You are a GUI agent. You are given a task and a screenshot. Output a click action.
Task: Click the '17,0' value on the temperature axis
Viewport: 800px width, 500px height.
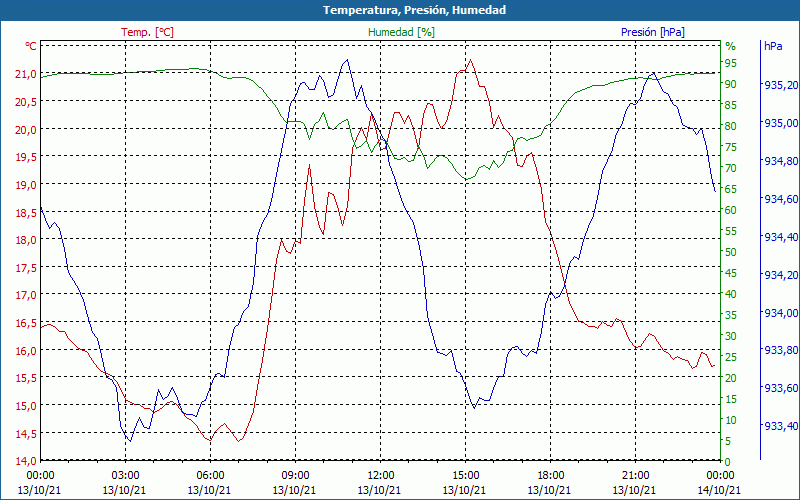pyautogui.click(x=26, y=295)
